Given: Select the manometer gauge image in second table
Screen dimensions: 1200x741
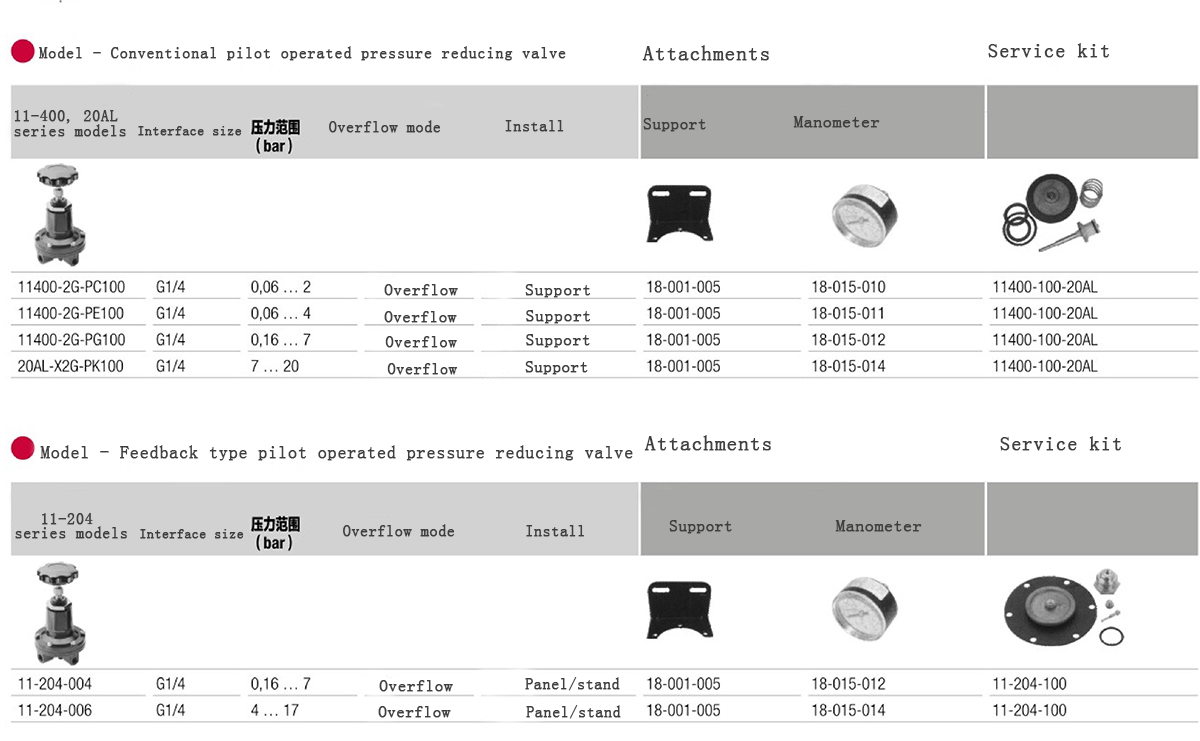Looking at the screenshot, I should [864, 608].
